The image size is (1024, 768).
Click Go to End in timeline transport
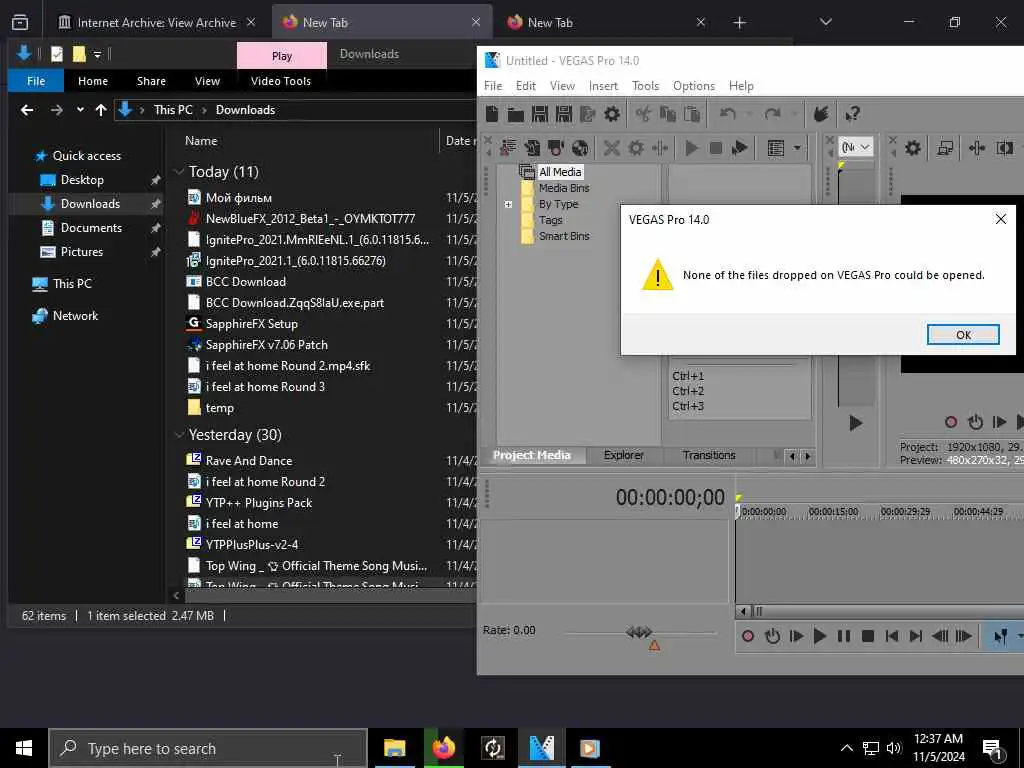(916, 636)
